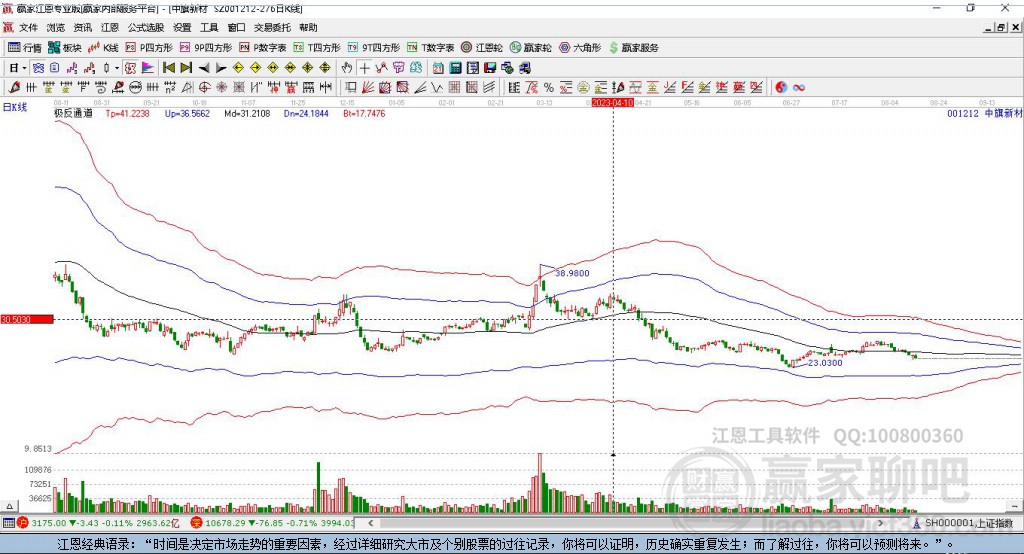
Task: Click the up arrow at chart bottom-left
Action: tap(8, 506)
